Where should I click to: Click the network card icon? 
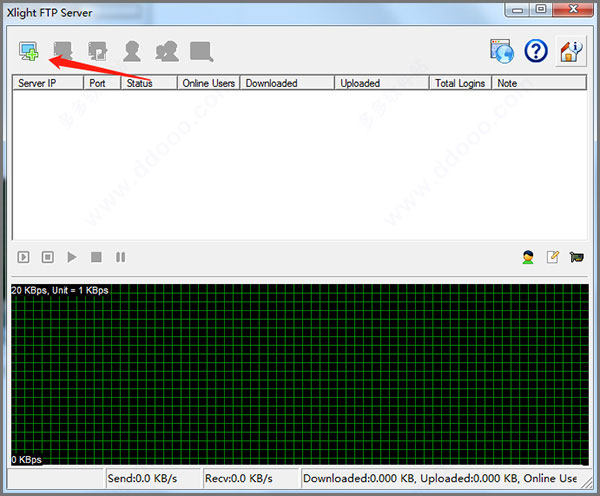click(577, 257)
